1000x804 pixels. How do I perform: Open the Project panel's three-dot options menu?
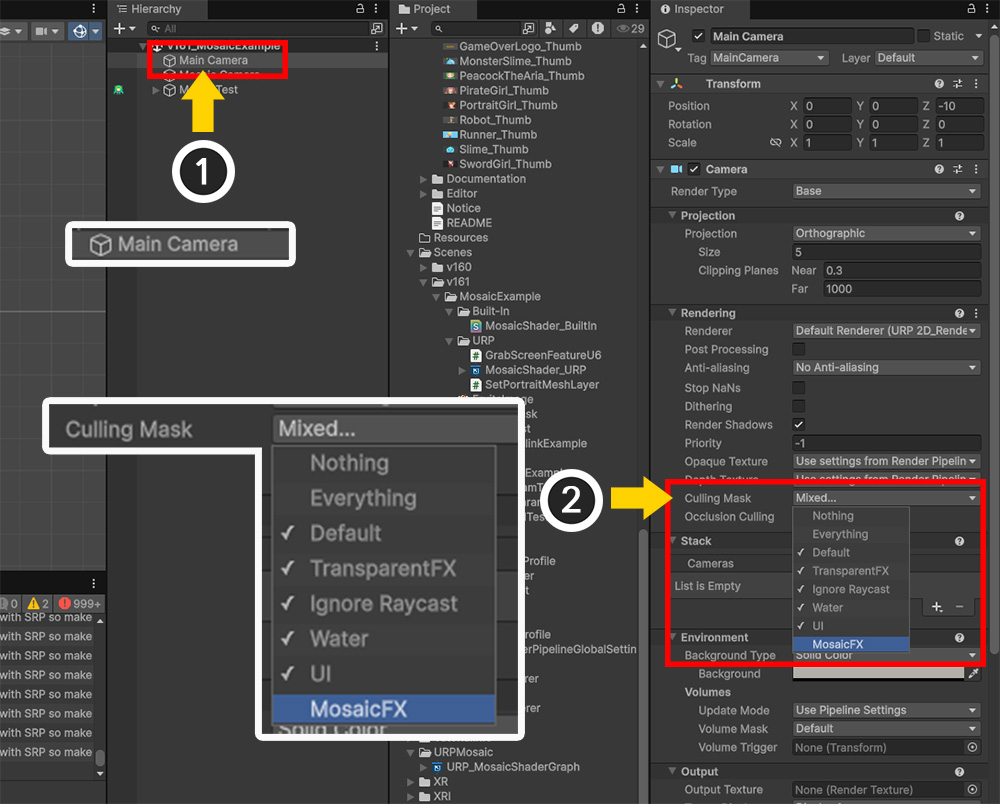637,8
